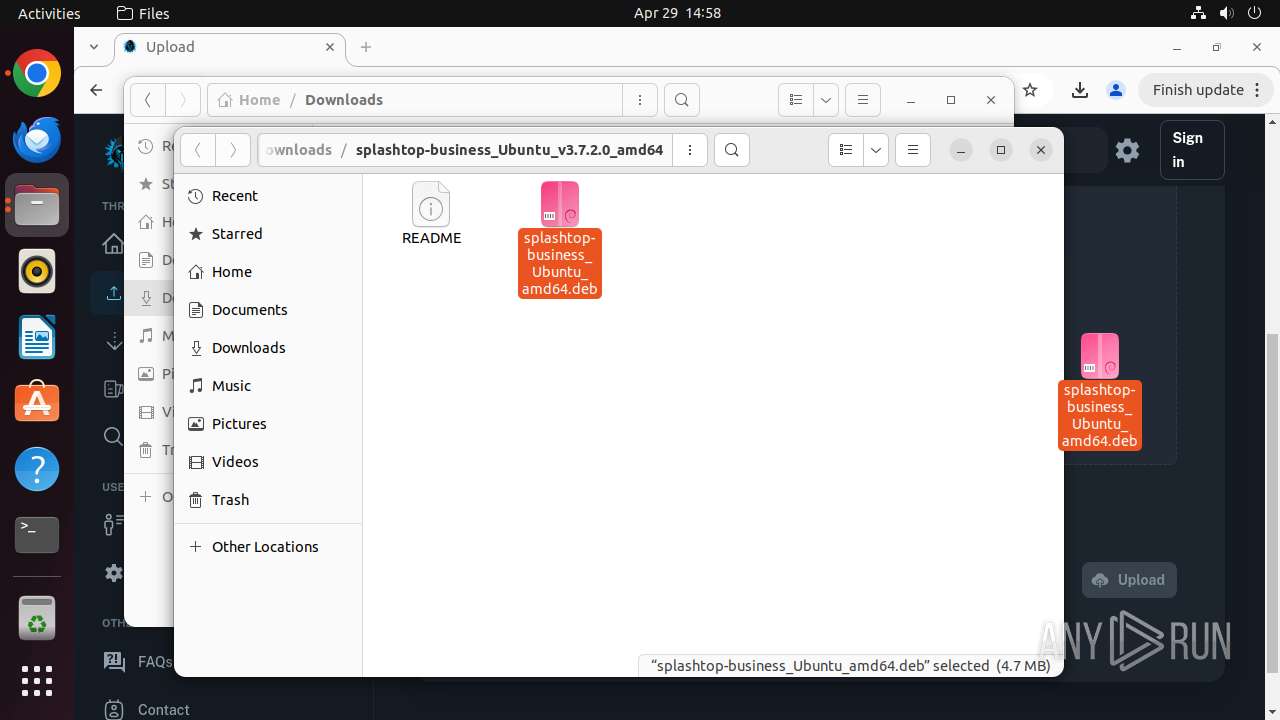Open browser downloads icon
The height and width of the screenshot is (720, 1280).
tap(1080, 90)
